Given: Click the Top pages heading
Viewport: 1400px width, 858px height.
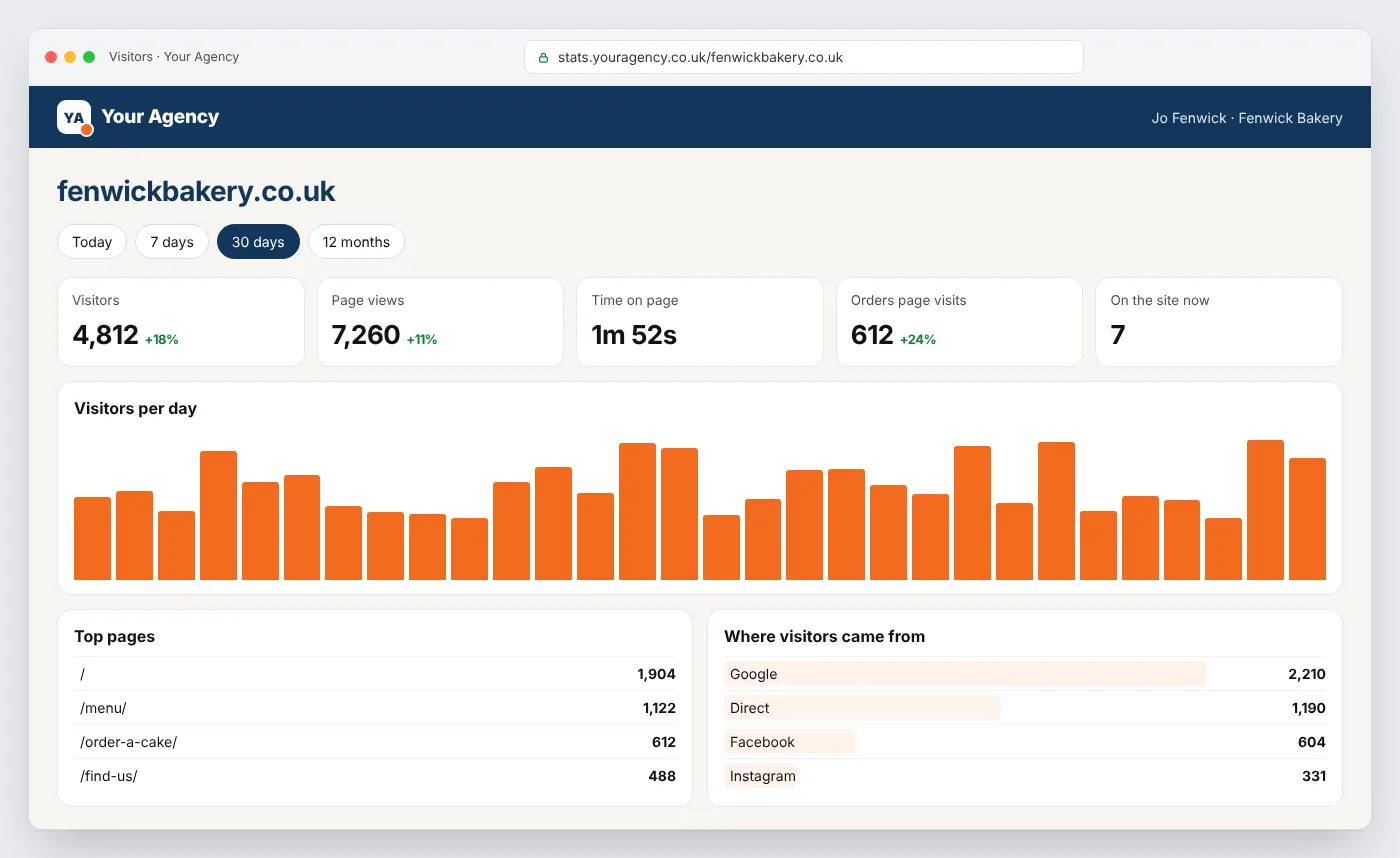Looking at the screenshot, I should pos(114,636).
